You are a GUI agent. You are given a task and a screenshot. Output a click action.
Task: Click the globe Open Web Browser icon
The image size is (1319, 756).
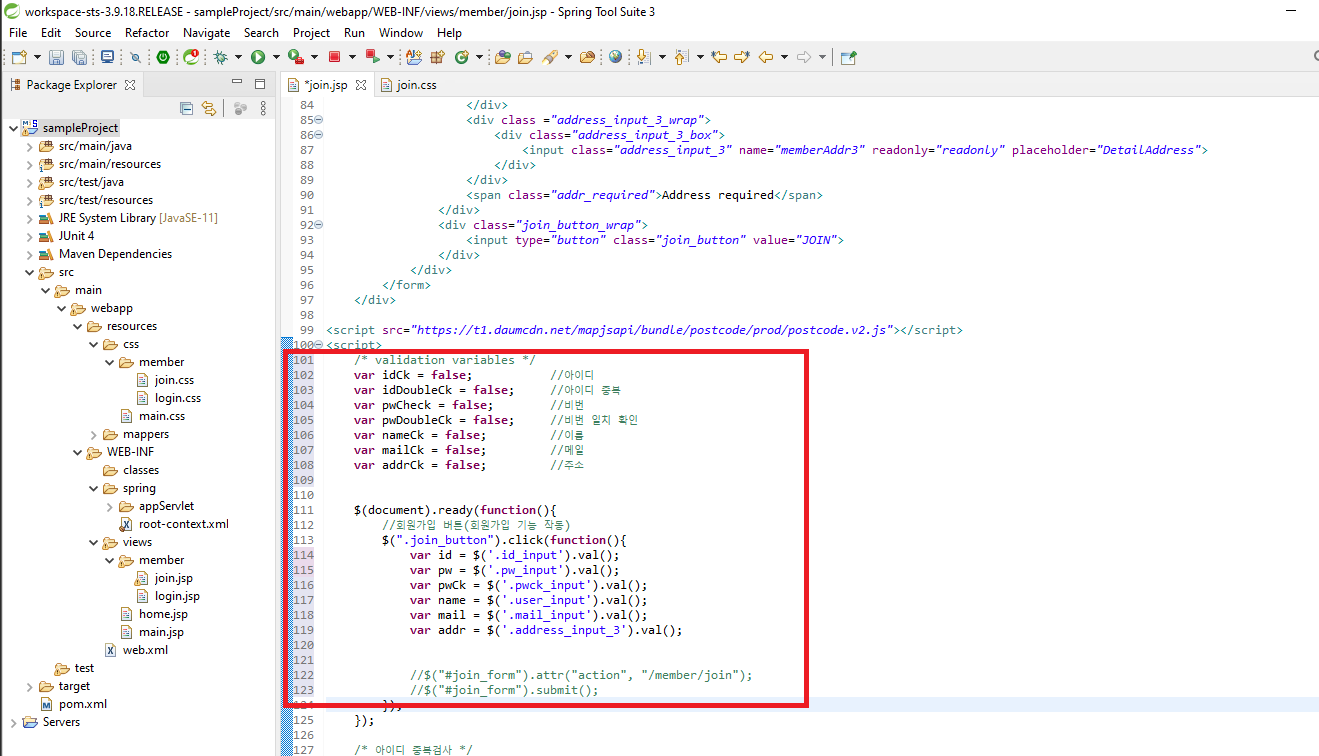pos(615,57)
